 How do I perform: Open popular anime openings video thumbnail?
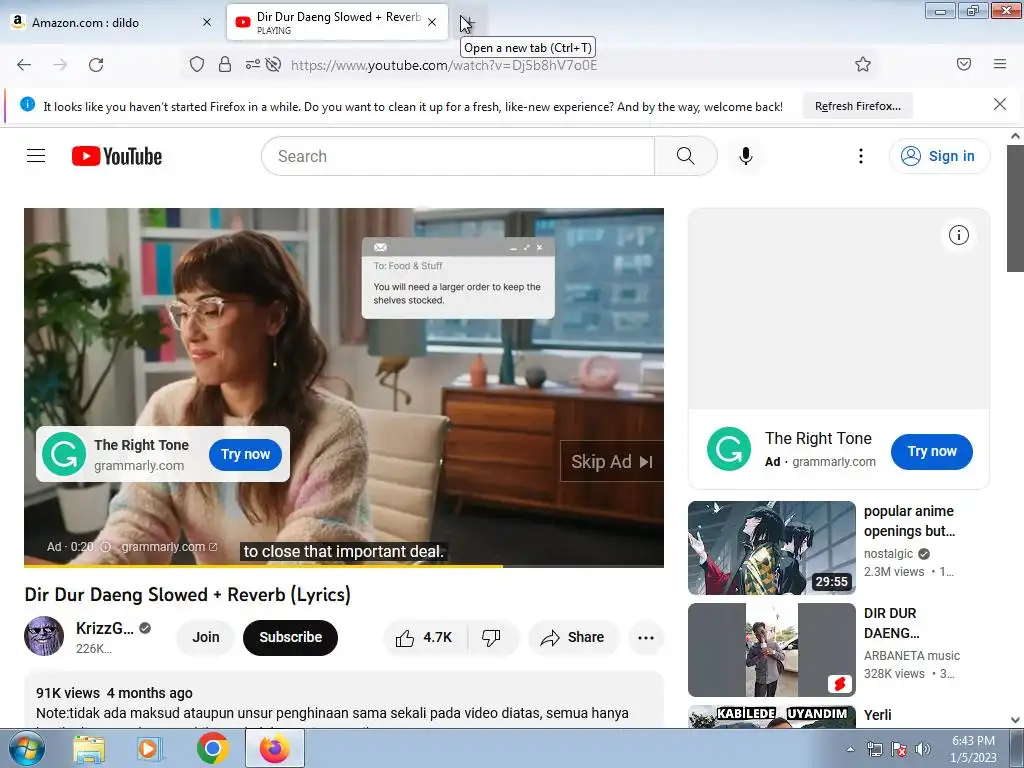point(771,547)
